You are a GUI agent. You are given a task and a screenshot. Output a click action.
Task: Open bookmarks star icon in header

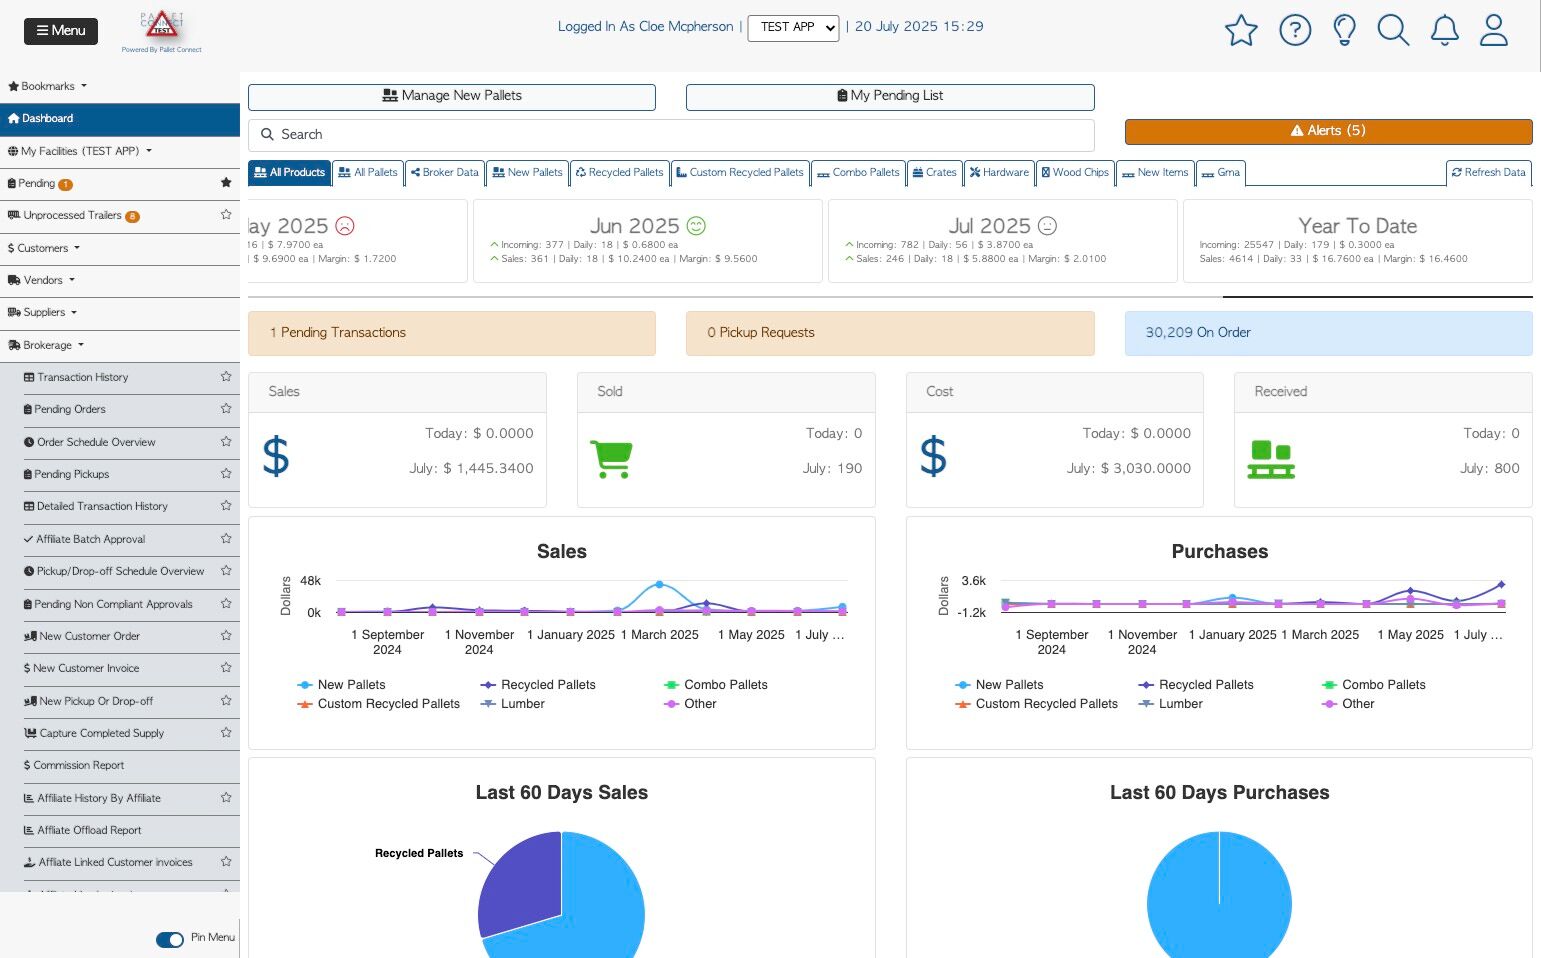pos(1240,30)
